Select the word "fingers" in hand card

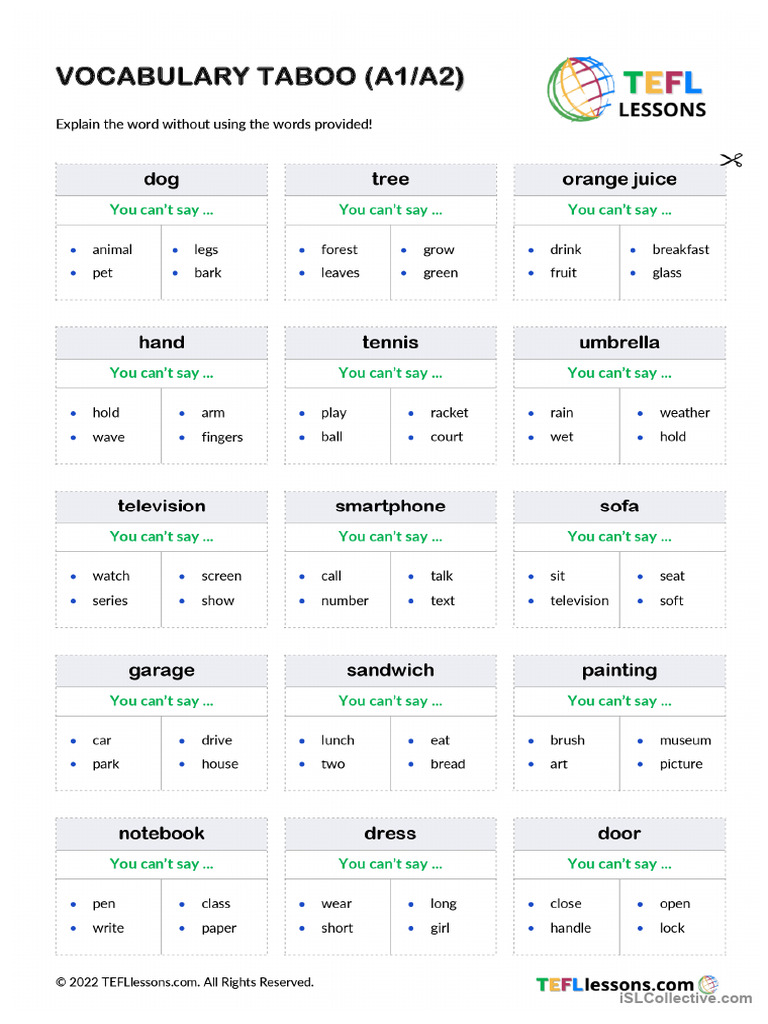tap(222, 437)
